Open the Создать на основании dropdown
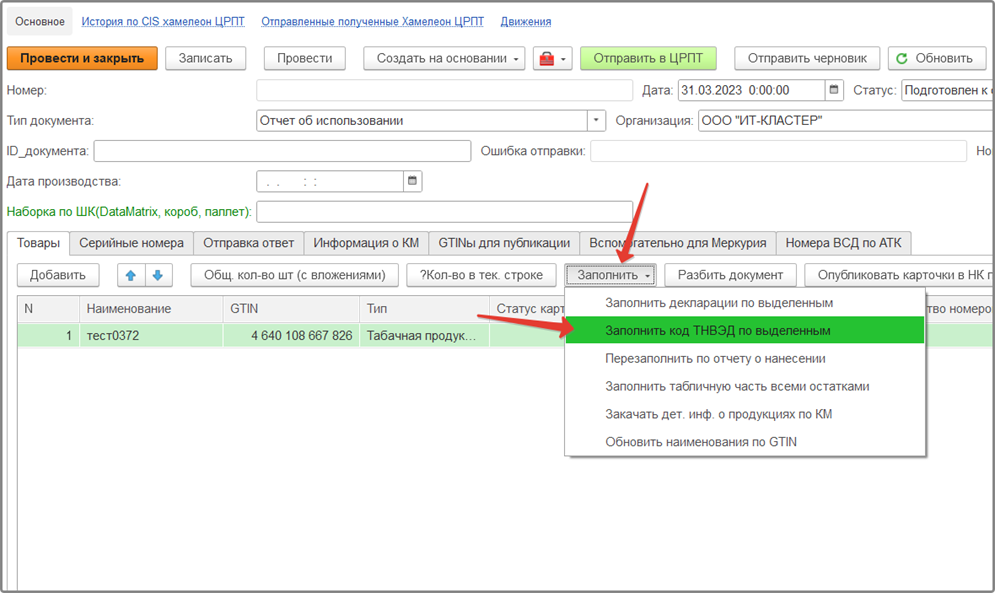 point(444,58)
